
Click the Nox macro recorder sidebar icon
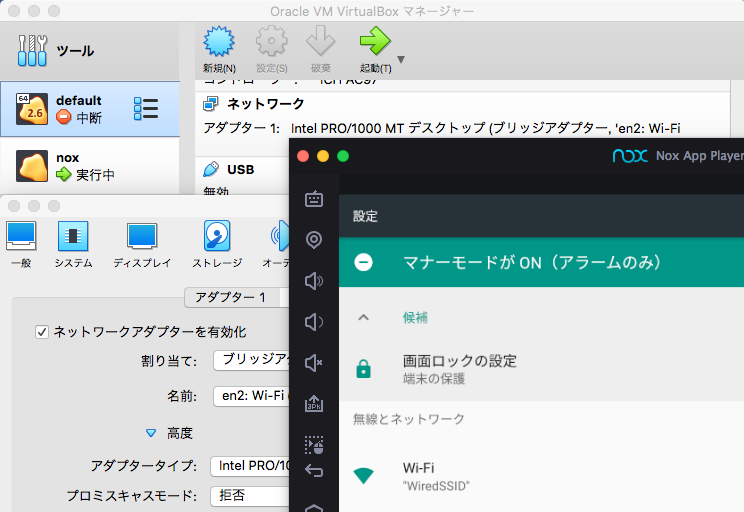tap(314, 445)
